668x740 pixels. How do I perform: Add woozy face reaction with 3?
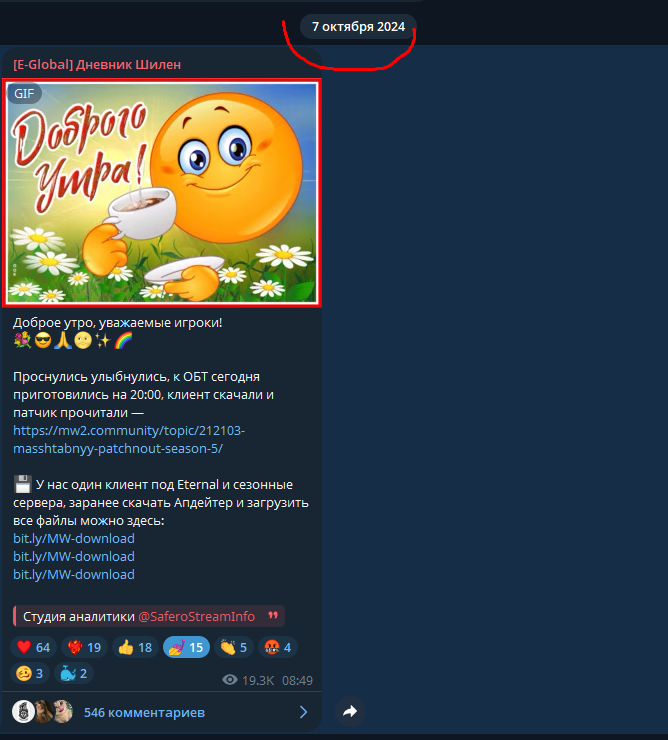coord(30,673)
